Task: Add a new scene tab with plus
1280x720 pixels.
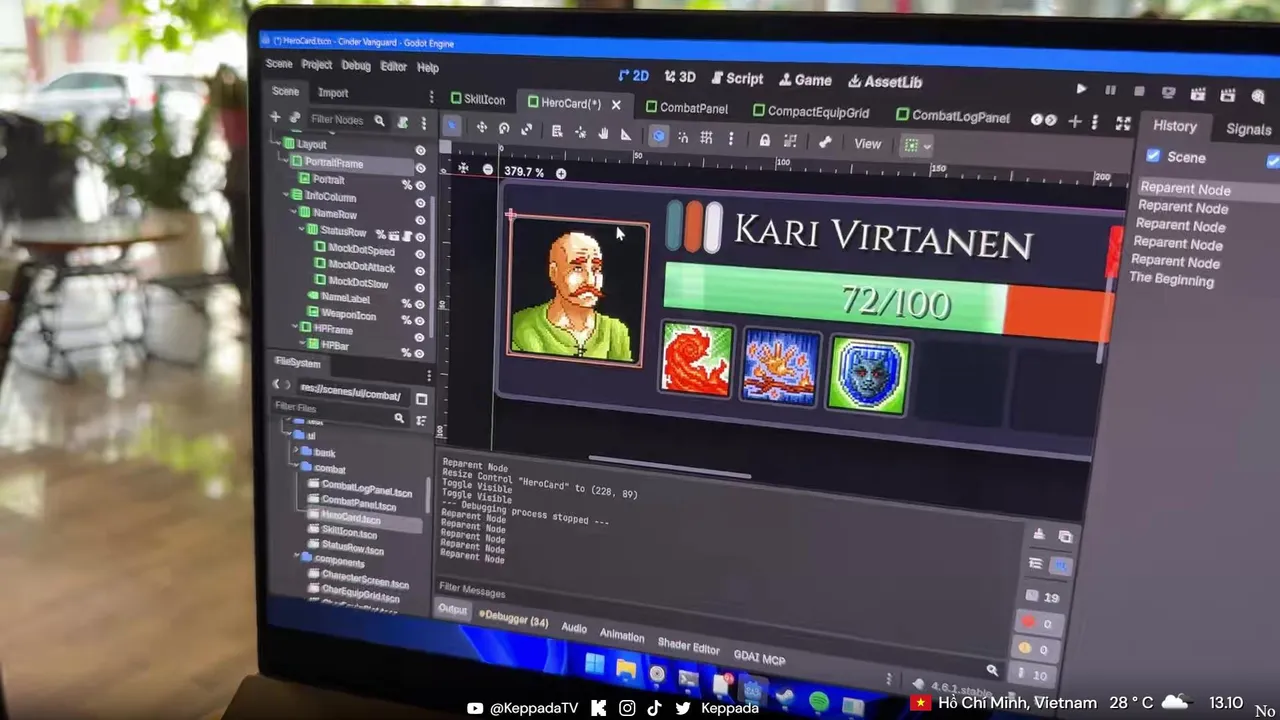Action: click(1075, 121)
